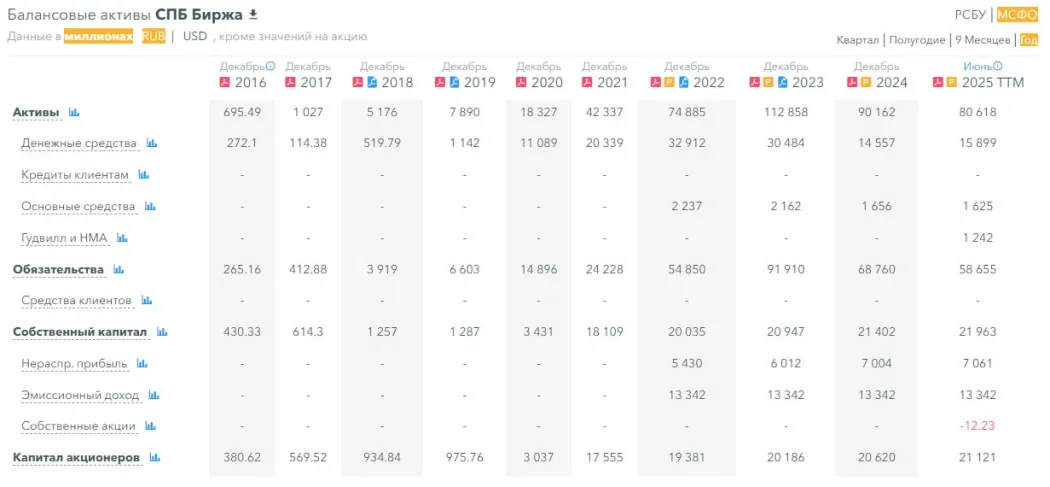Click the Основные средства row label

(x=78, y=207)
